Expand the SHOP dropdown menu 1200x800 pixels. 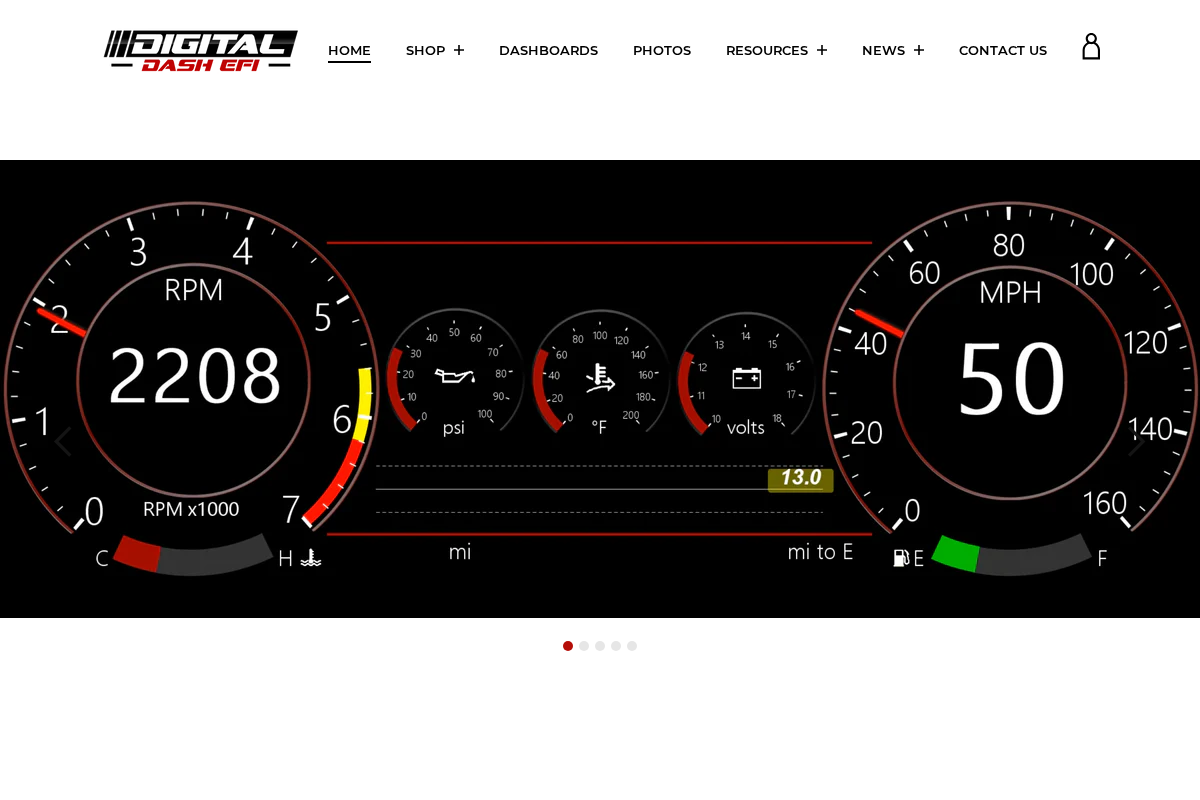(x=435, y=50)
